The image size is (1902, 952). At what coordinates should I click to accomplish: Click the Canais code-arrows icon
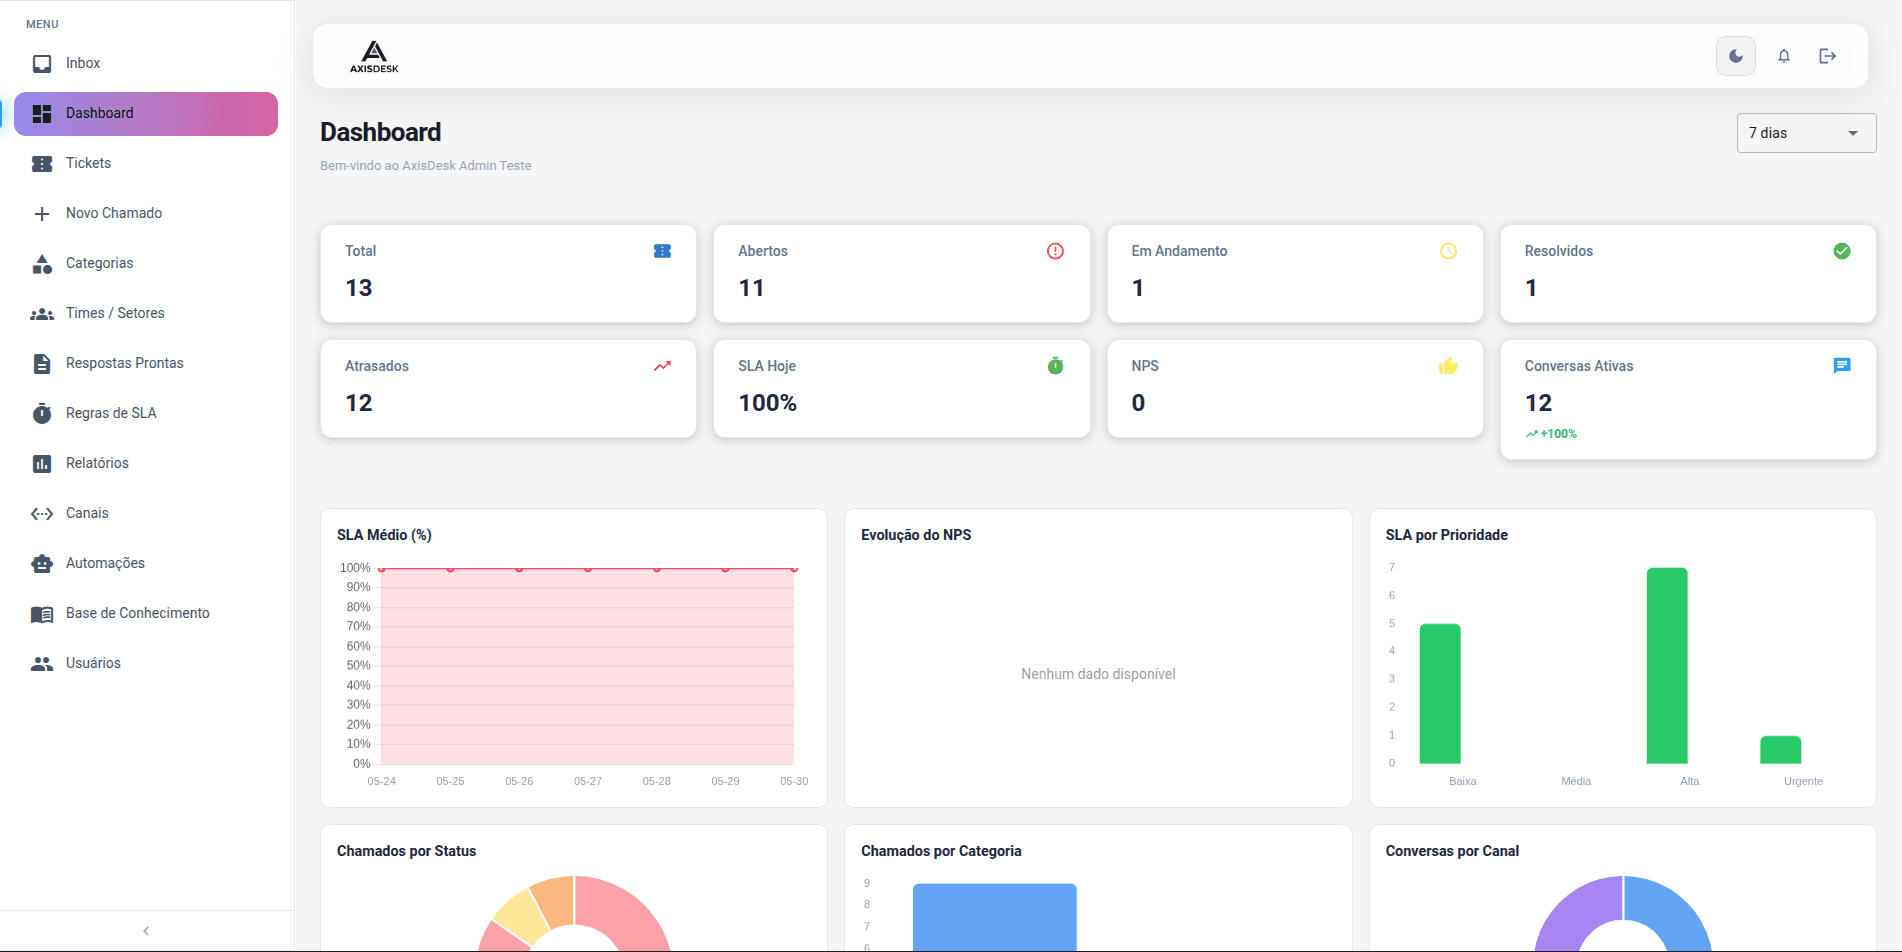[x=42, y=514]
